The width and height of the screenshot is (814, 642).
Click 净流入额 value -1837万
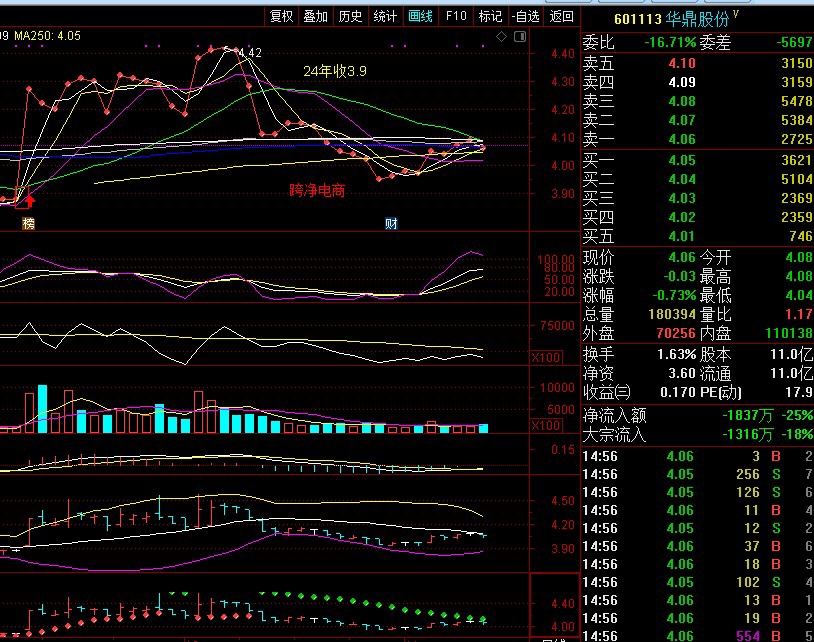click(x=748, y=416)
